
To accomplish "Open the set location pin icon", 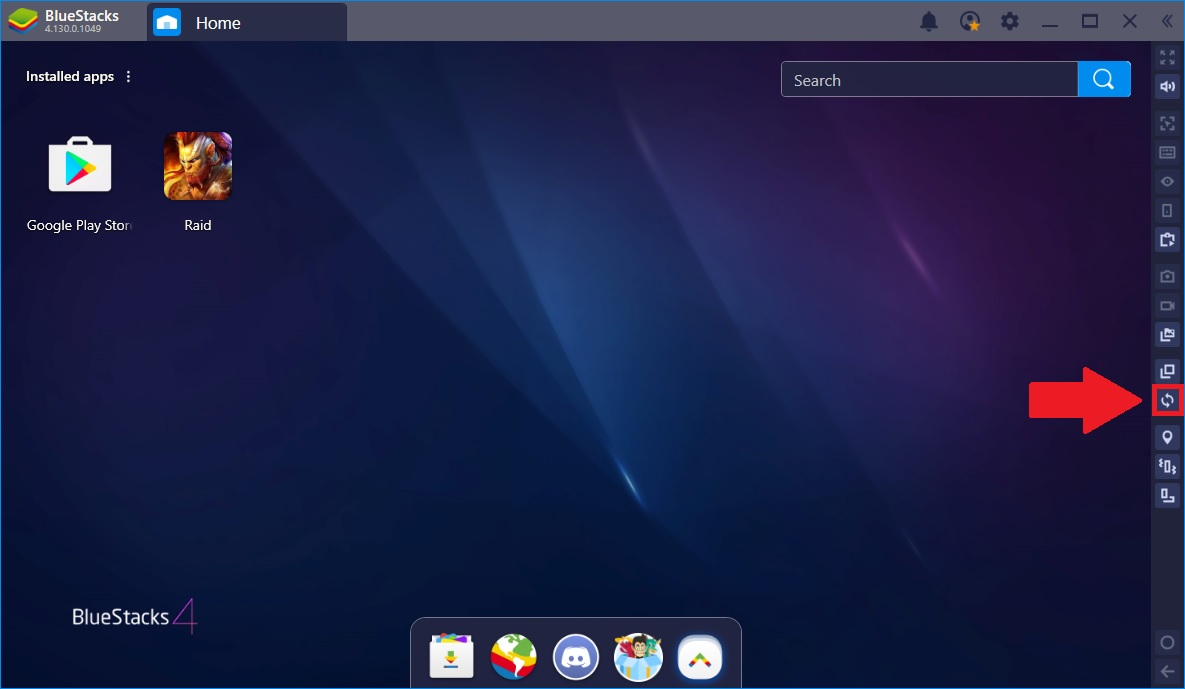I will (x=1167, y=437).
